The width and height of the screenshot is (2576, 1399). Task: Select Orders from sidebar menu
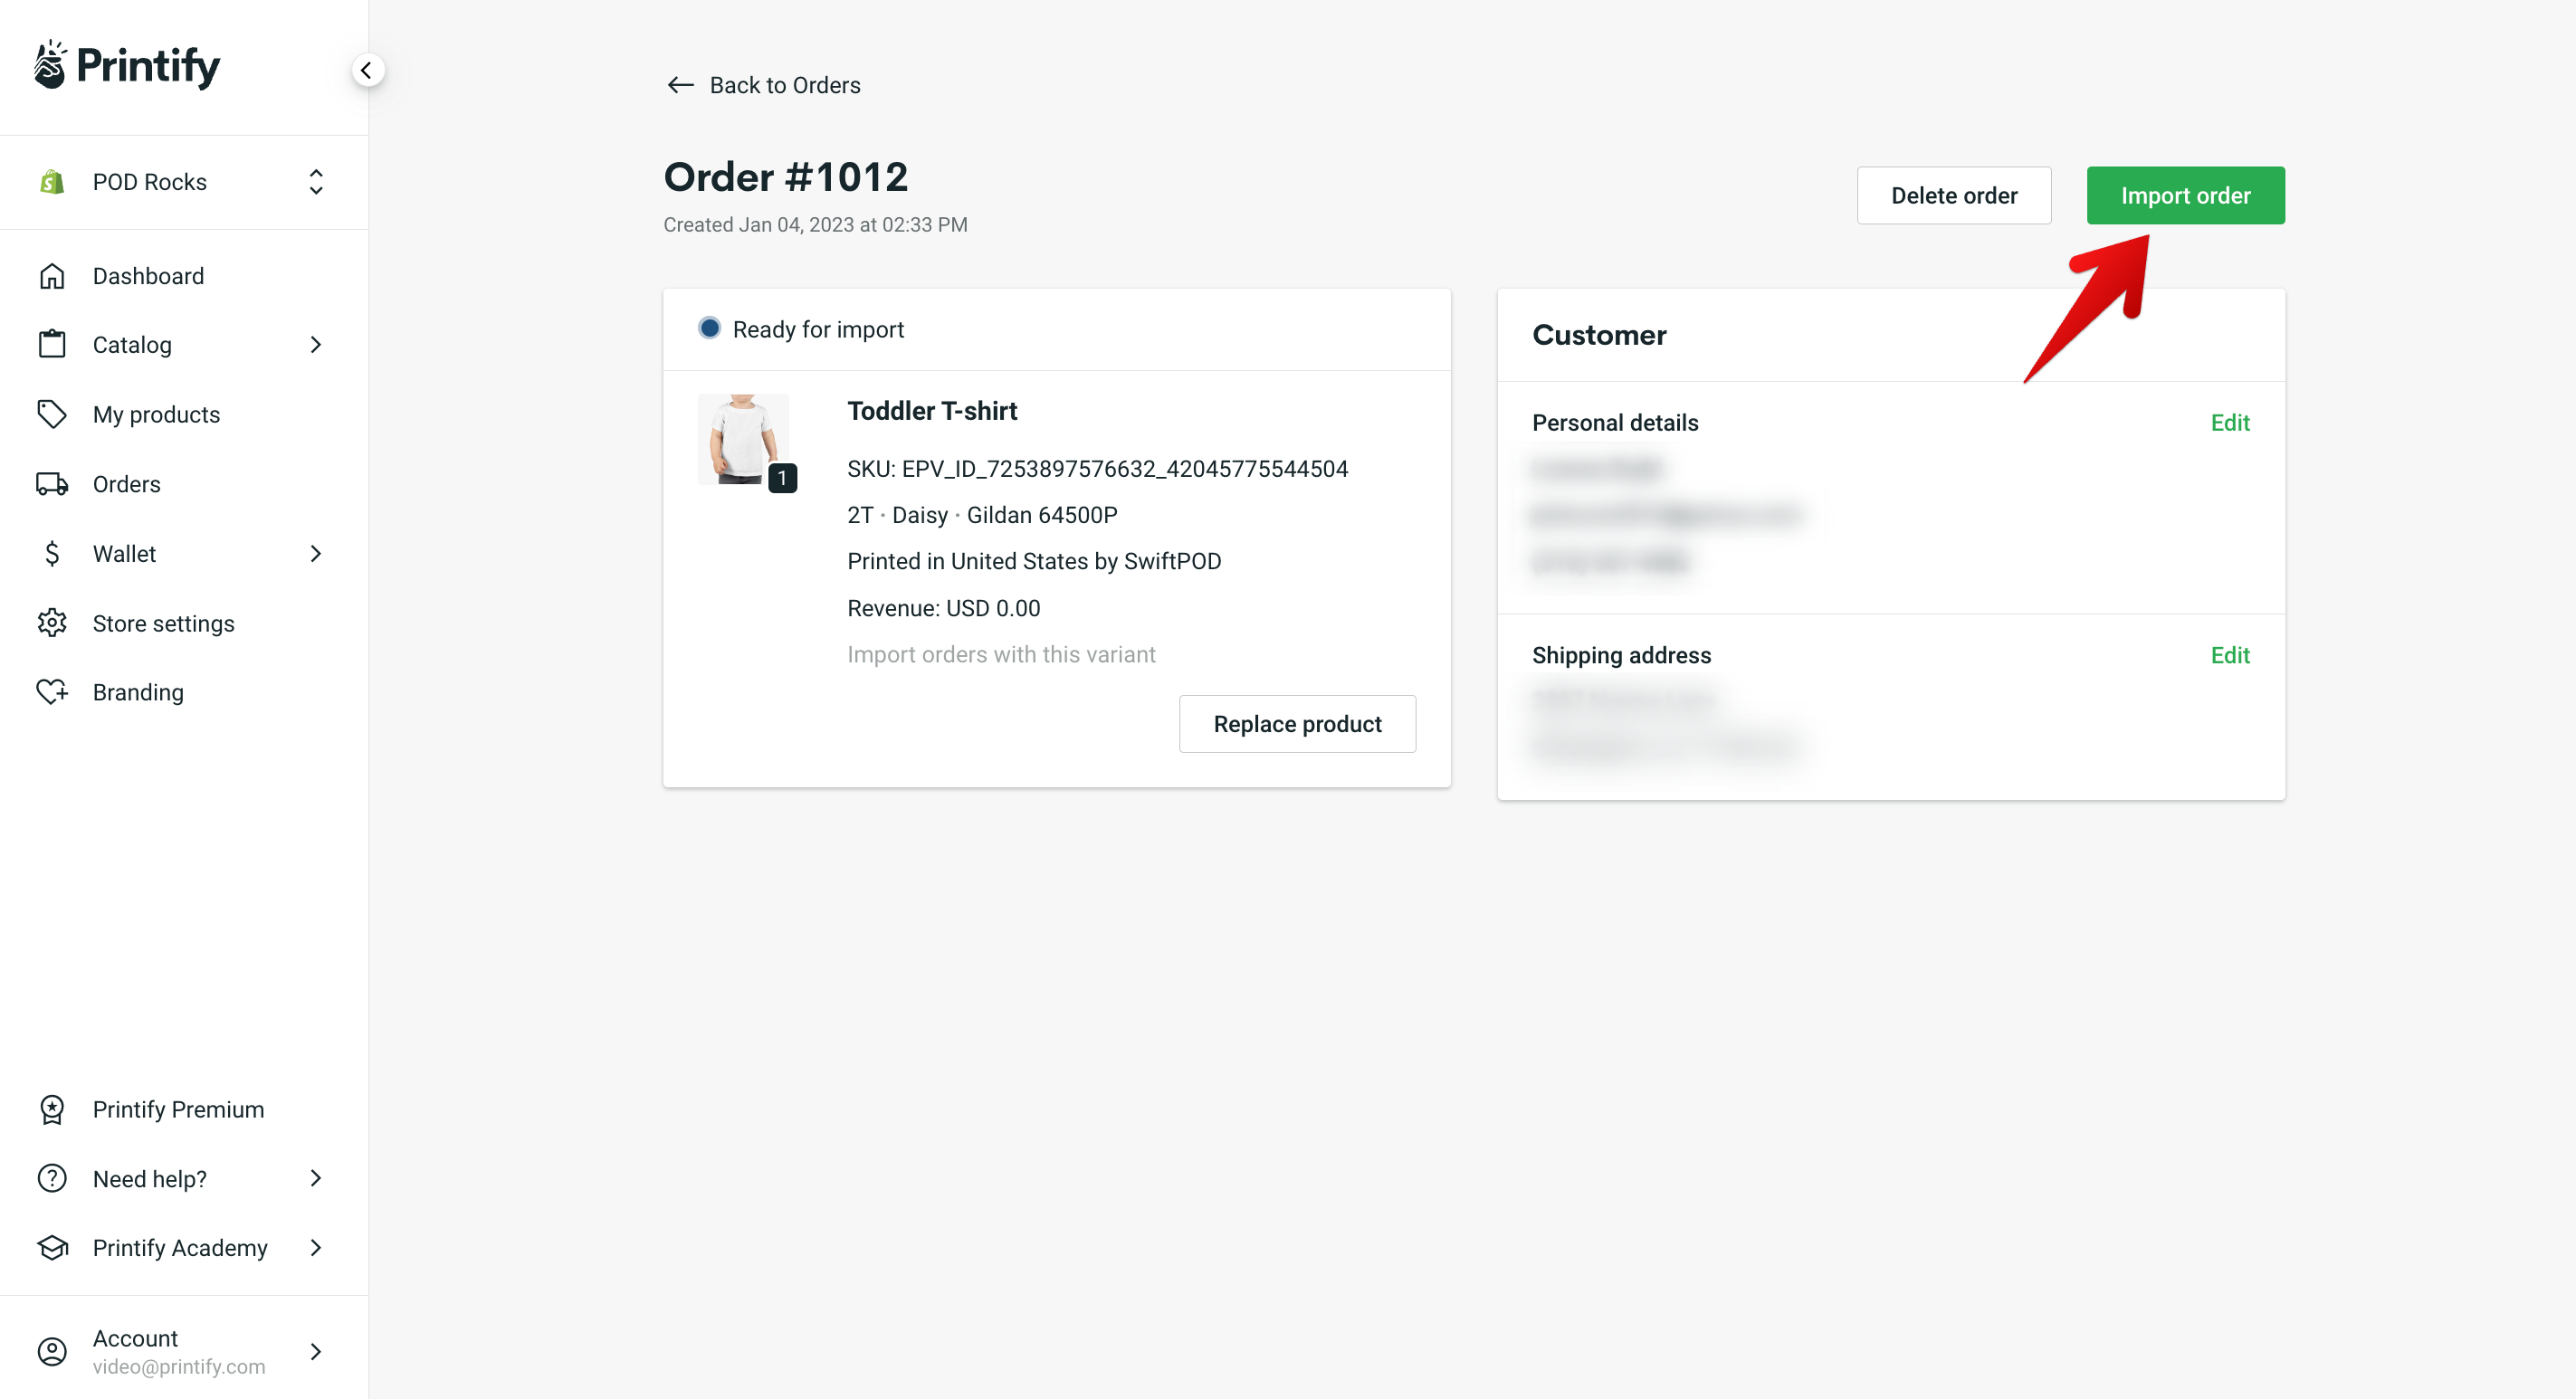pyautogui.click(x=126, y=484)
